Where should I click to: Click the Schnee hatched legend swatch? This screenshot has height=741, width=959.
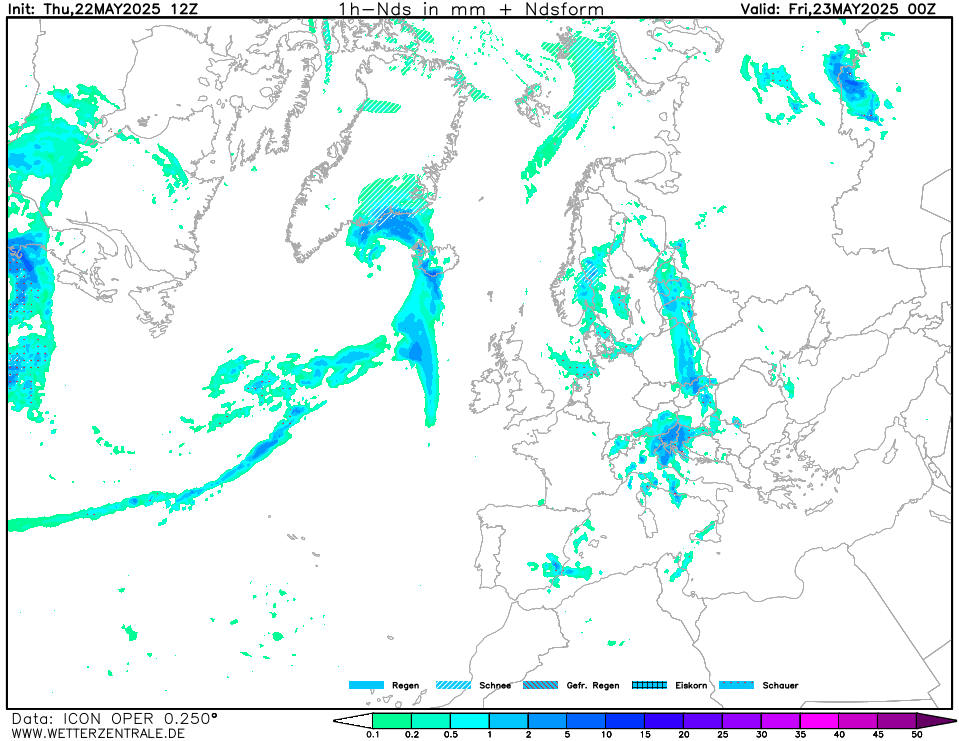(453, 685)
